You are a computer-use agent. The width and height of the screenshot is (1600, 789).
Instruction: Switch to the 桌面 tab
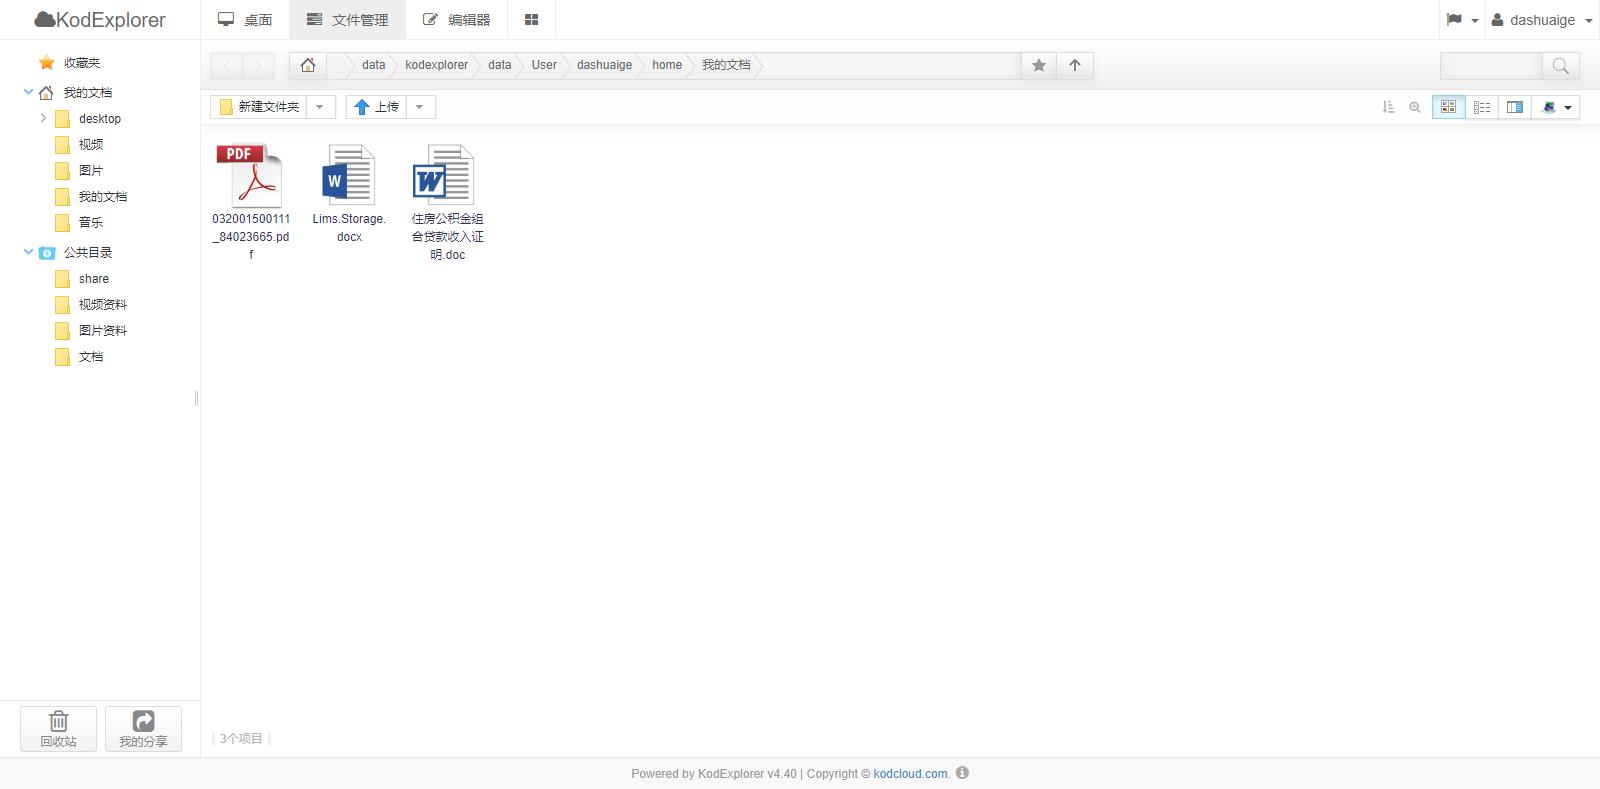click(245, 20)
